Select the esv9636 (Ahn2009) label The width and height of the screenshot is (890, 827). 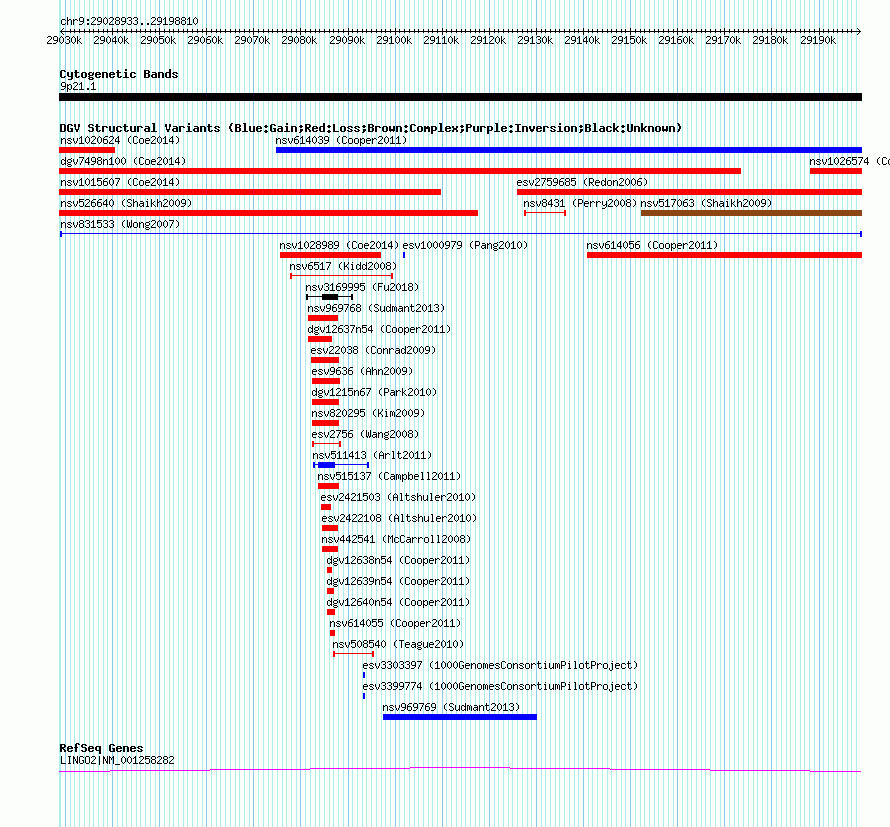[362, 371]
